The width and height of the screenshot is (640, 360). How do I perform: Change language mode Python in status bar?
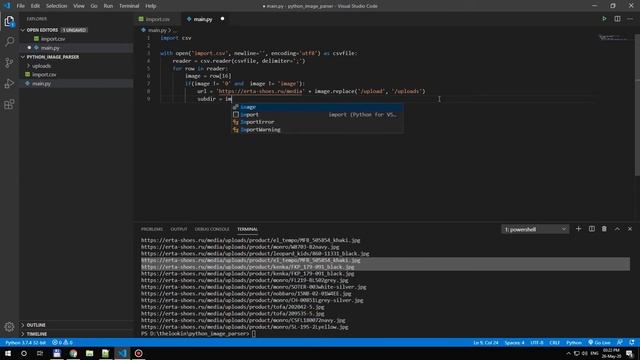tap(573, 342)
